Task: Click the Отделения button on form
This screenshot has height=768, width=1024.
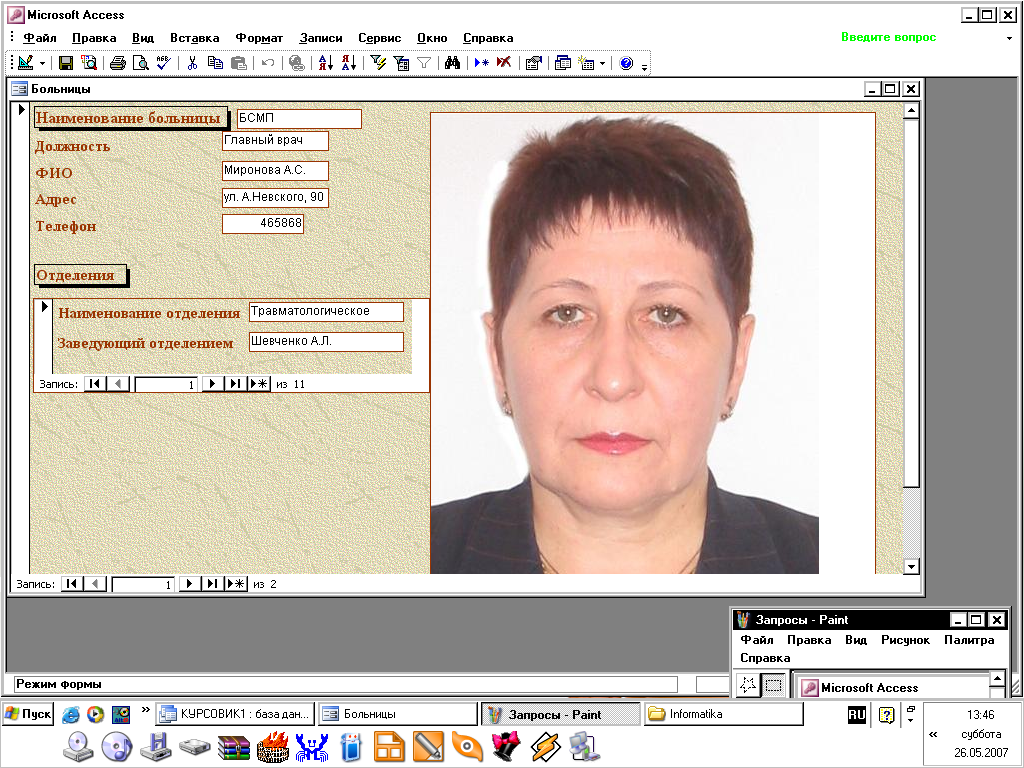Action: click(x=75, y=275)
